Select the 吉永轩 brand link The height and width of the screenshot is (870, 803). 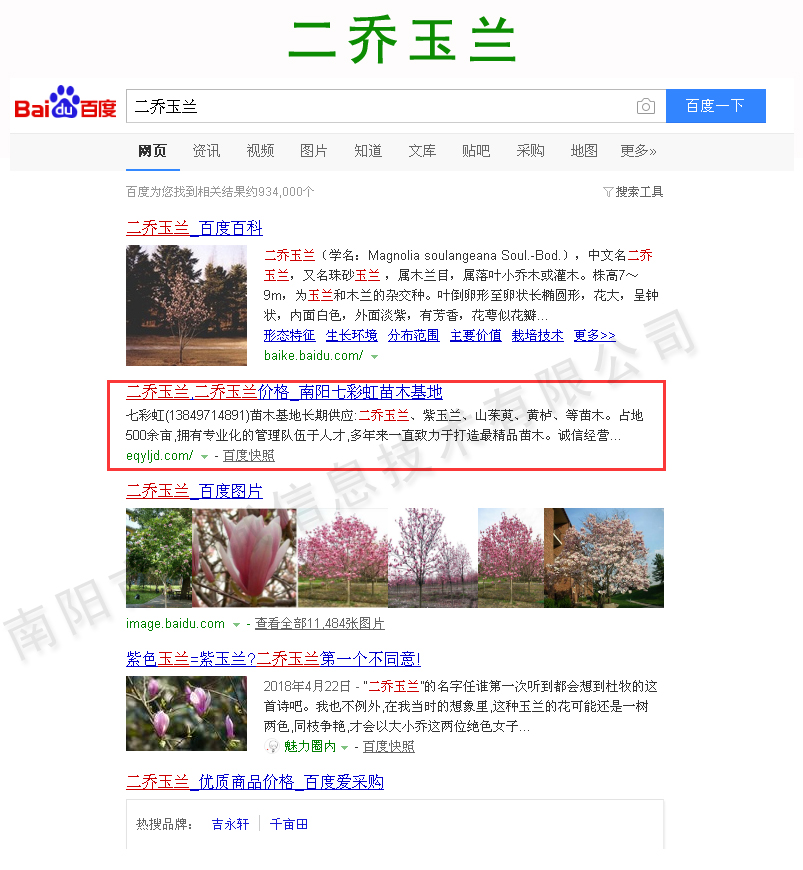[230, 824]
